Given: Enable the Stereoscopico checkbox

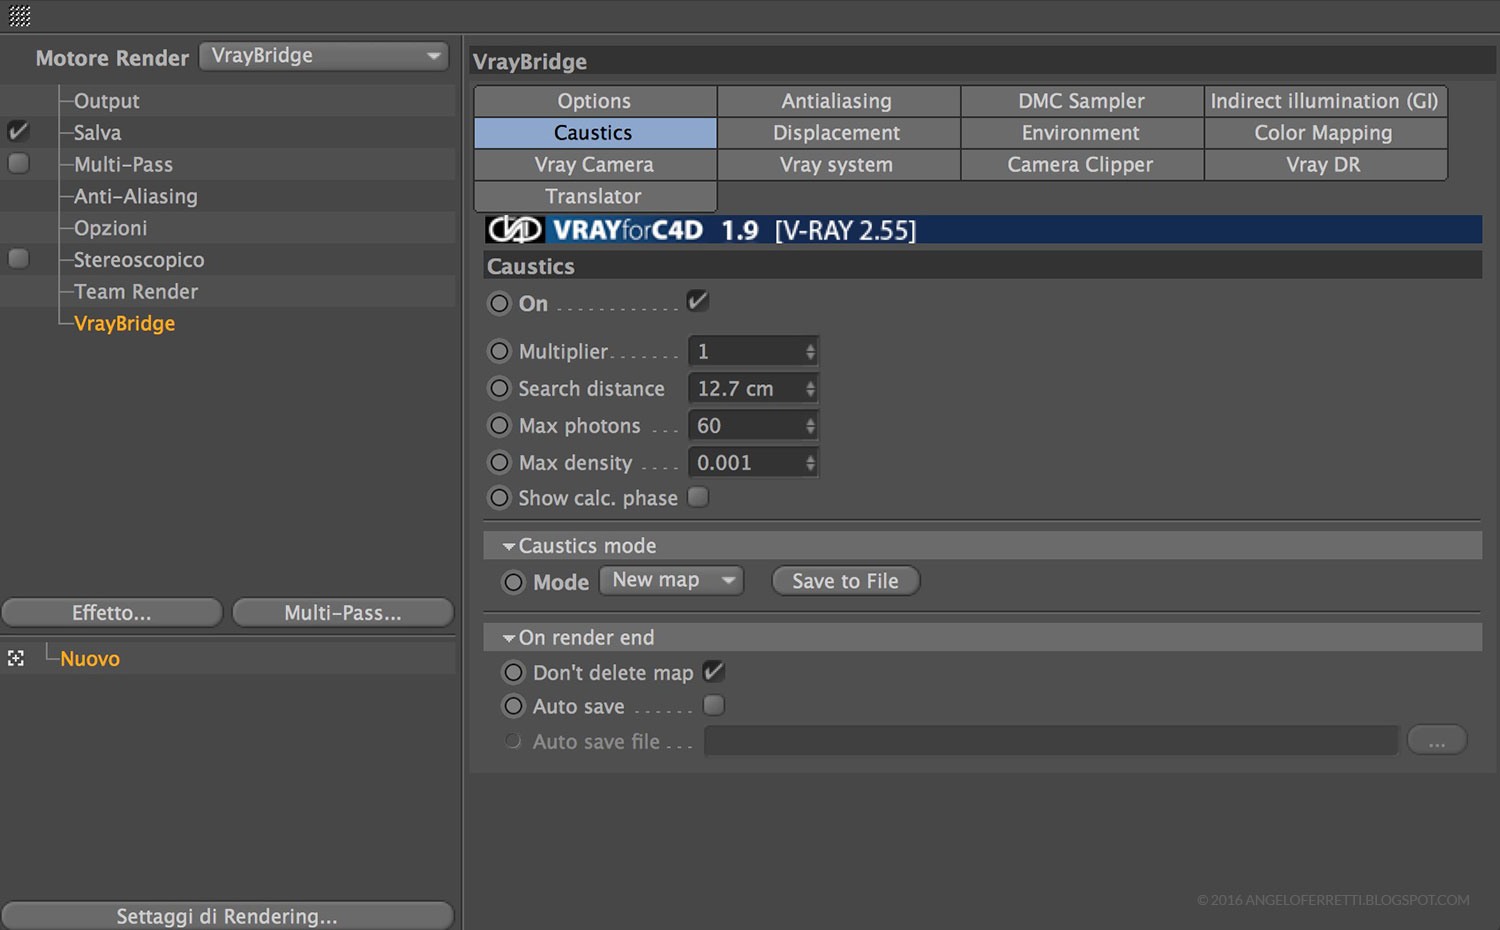Looking at the screenshot, I should [18, 259].
